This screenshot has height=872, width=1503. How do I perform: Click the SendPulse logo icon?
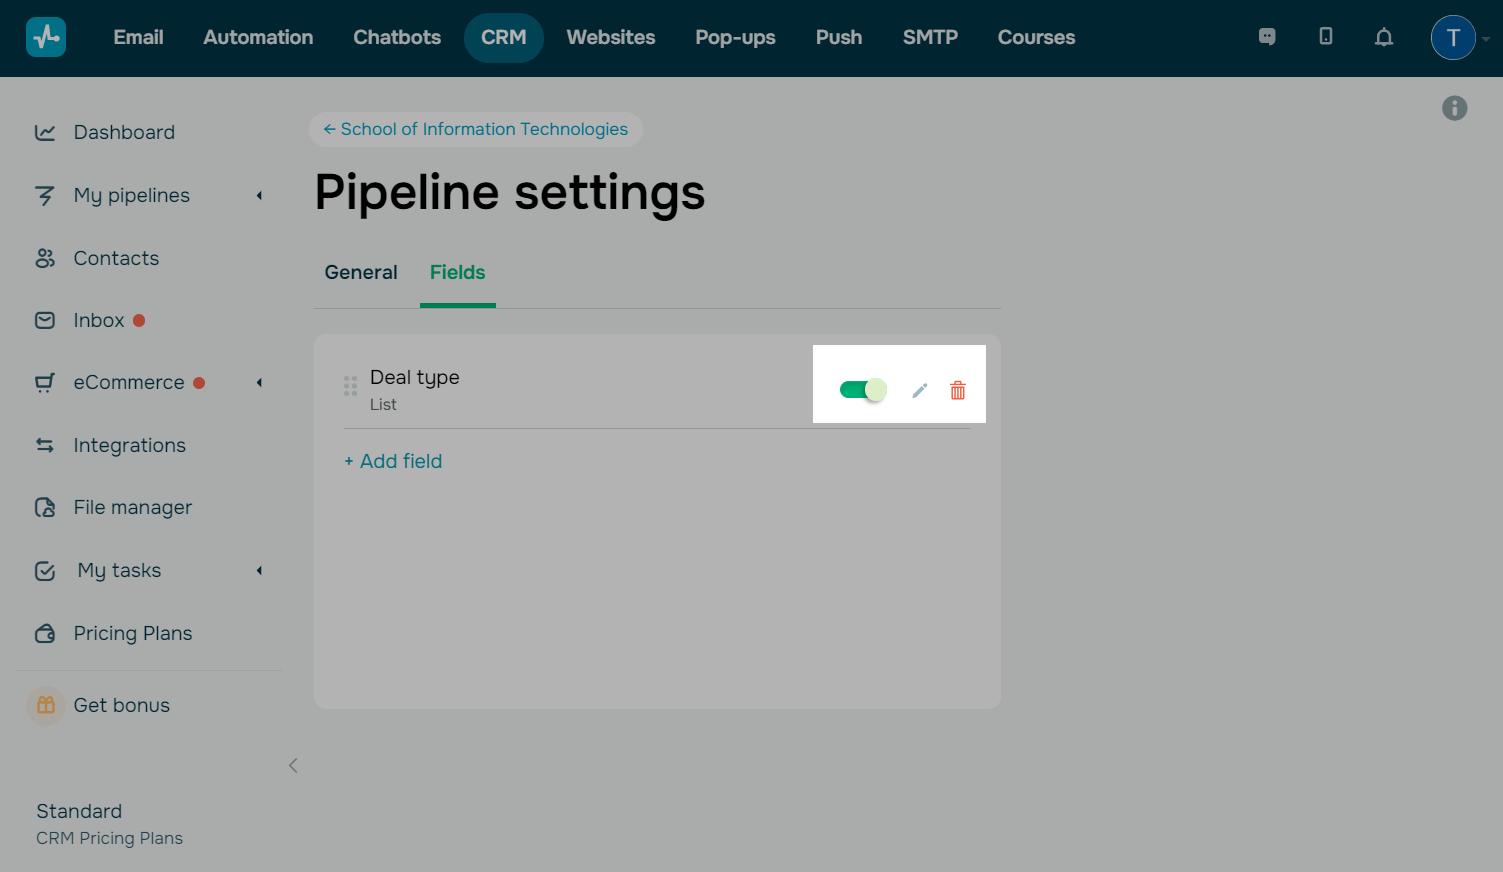tap(46, 37)
